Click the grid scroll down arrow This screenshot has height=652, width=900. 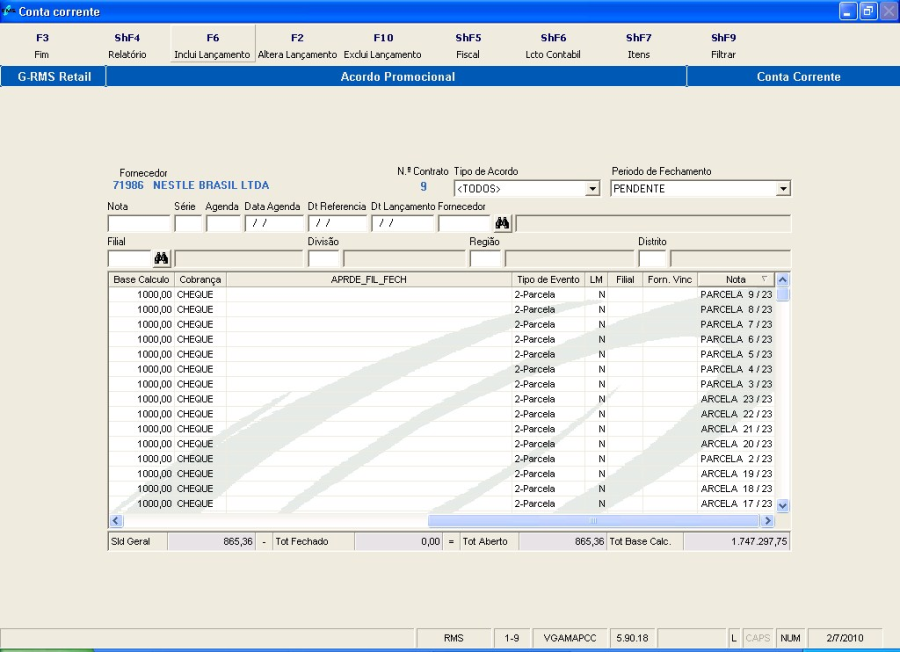pyautogui.click(x=782, y=506)
